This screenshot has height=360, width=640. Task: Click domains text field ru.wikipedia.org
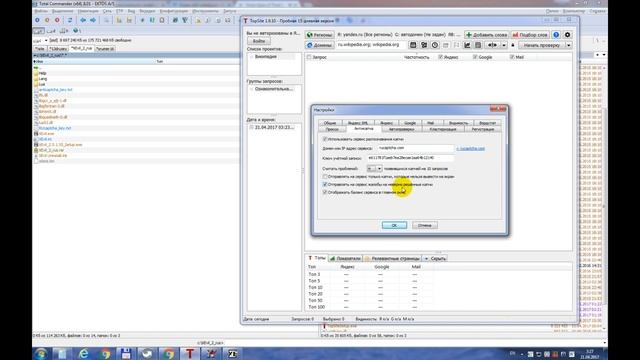tap(371, 45)
